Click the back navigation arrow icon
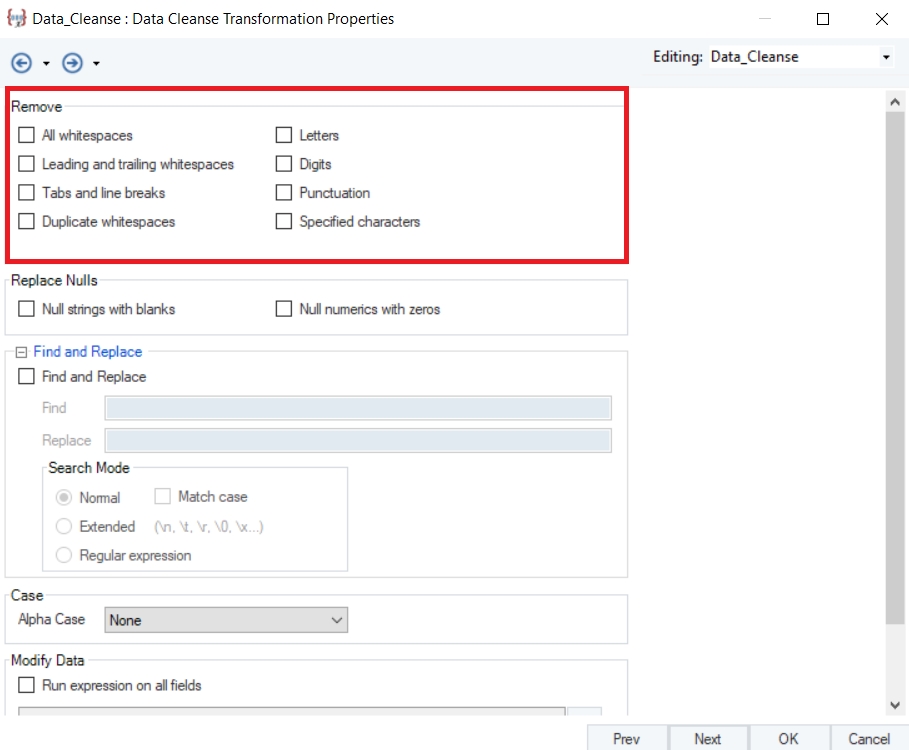The height and width of the screenshot is (750, 909). point(22,63)
